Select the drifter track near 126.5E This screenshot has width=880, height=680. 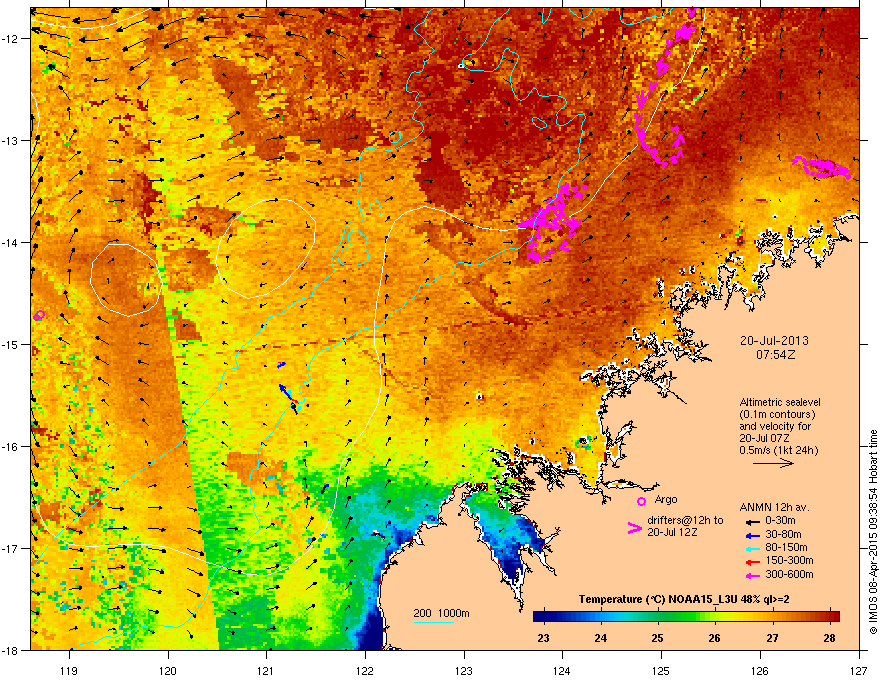821,167
